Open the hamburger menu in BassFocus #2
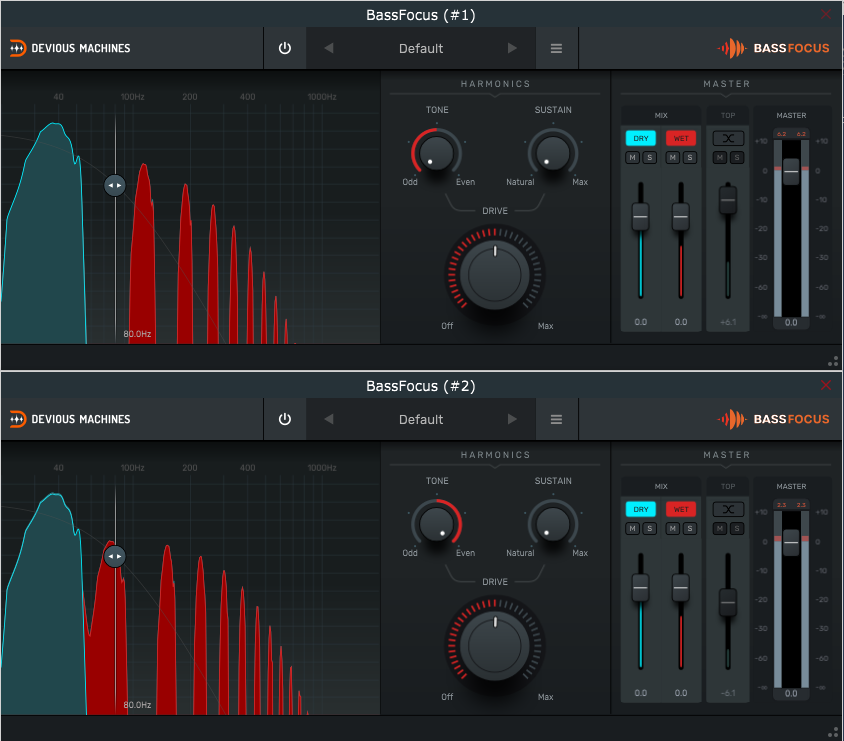The height and width of the screenshot is (741, 844). tap(557, 419)
